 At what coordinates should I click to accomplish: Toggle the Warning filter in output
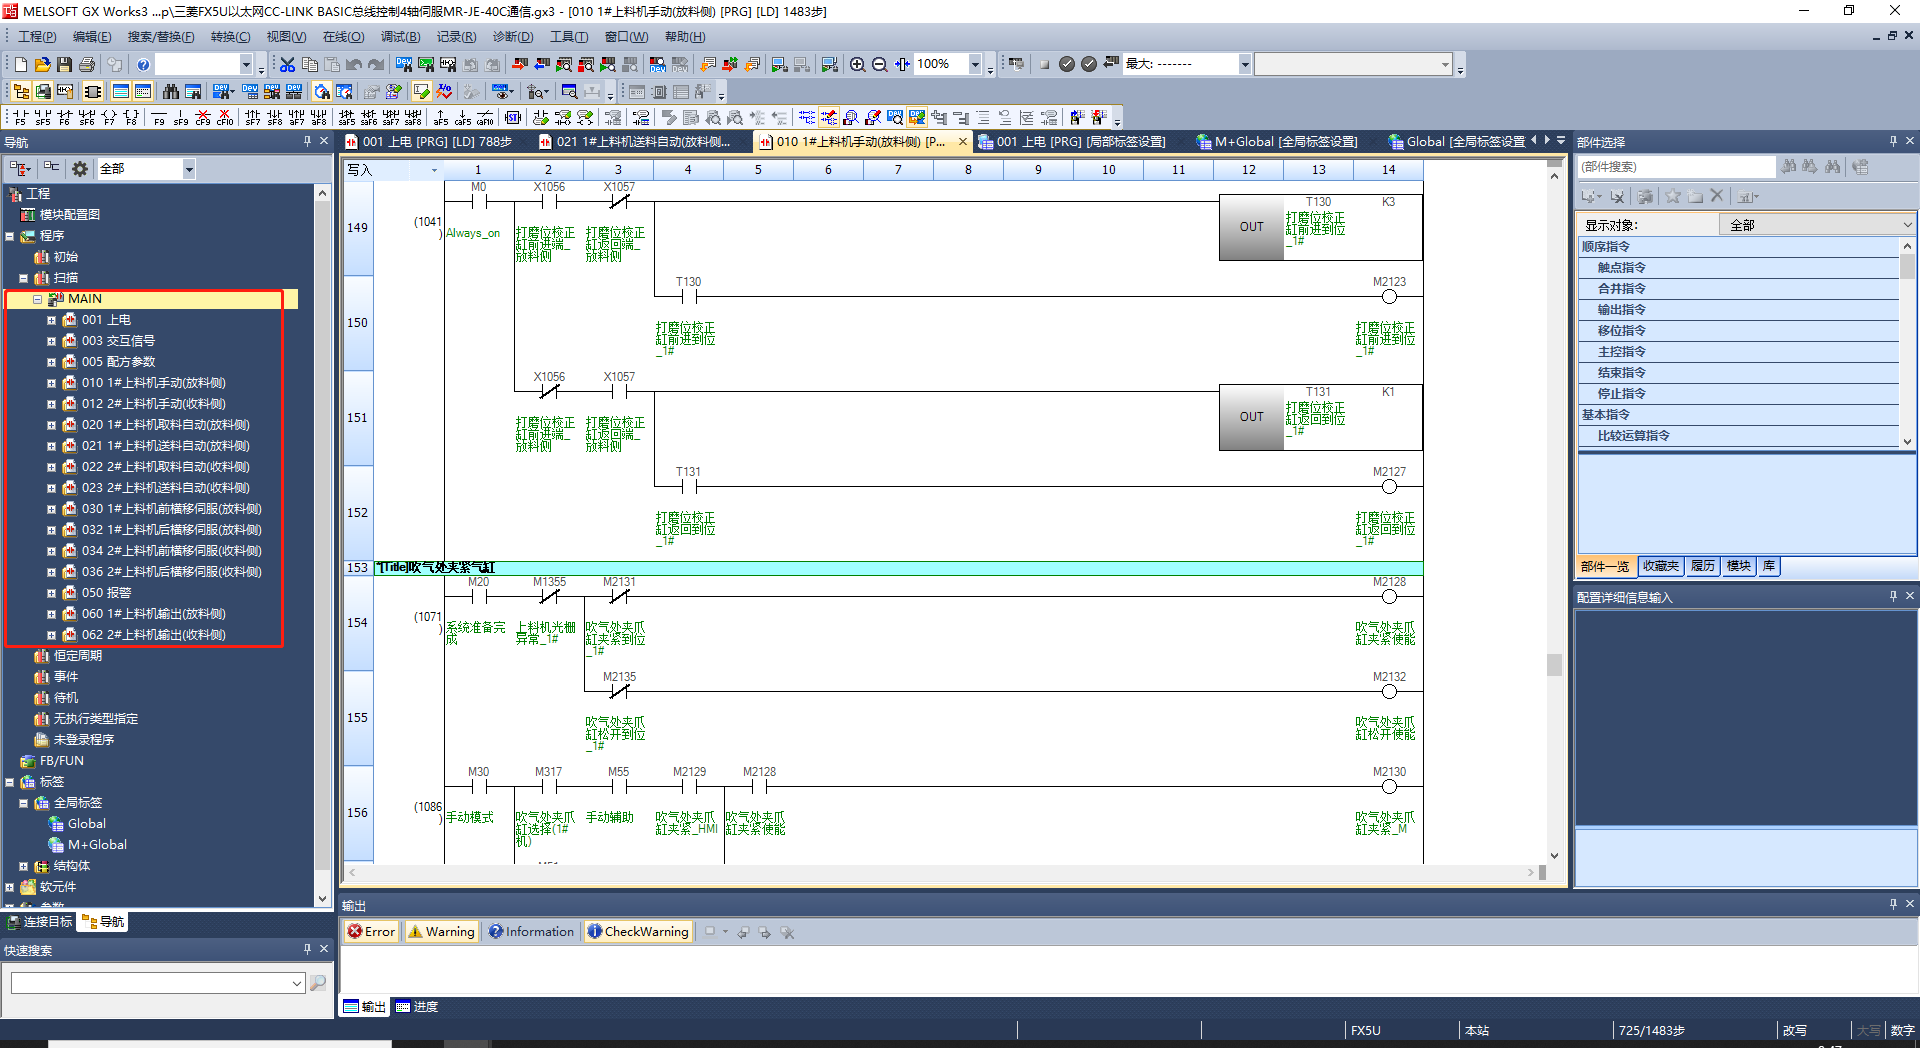pyautogui.click(x=441, y=932)
